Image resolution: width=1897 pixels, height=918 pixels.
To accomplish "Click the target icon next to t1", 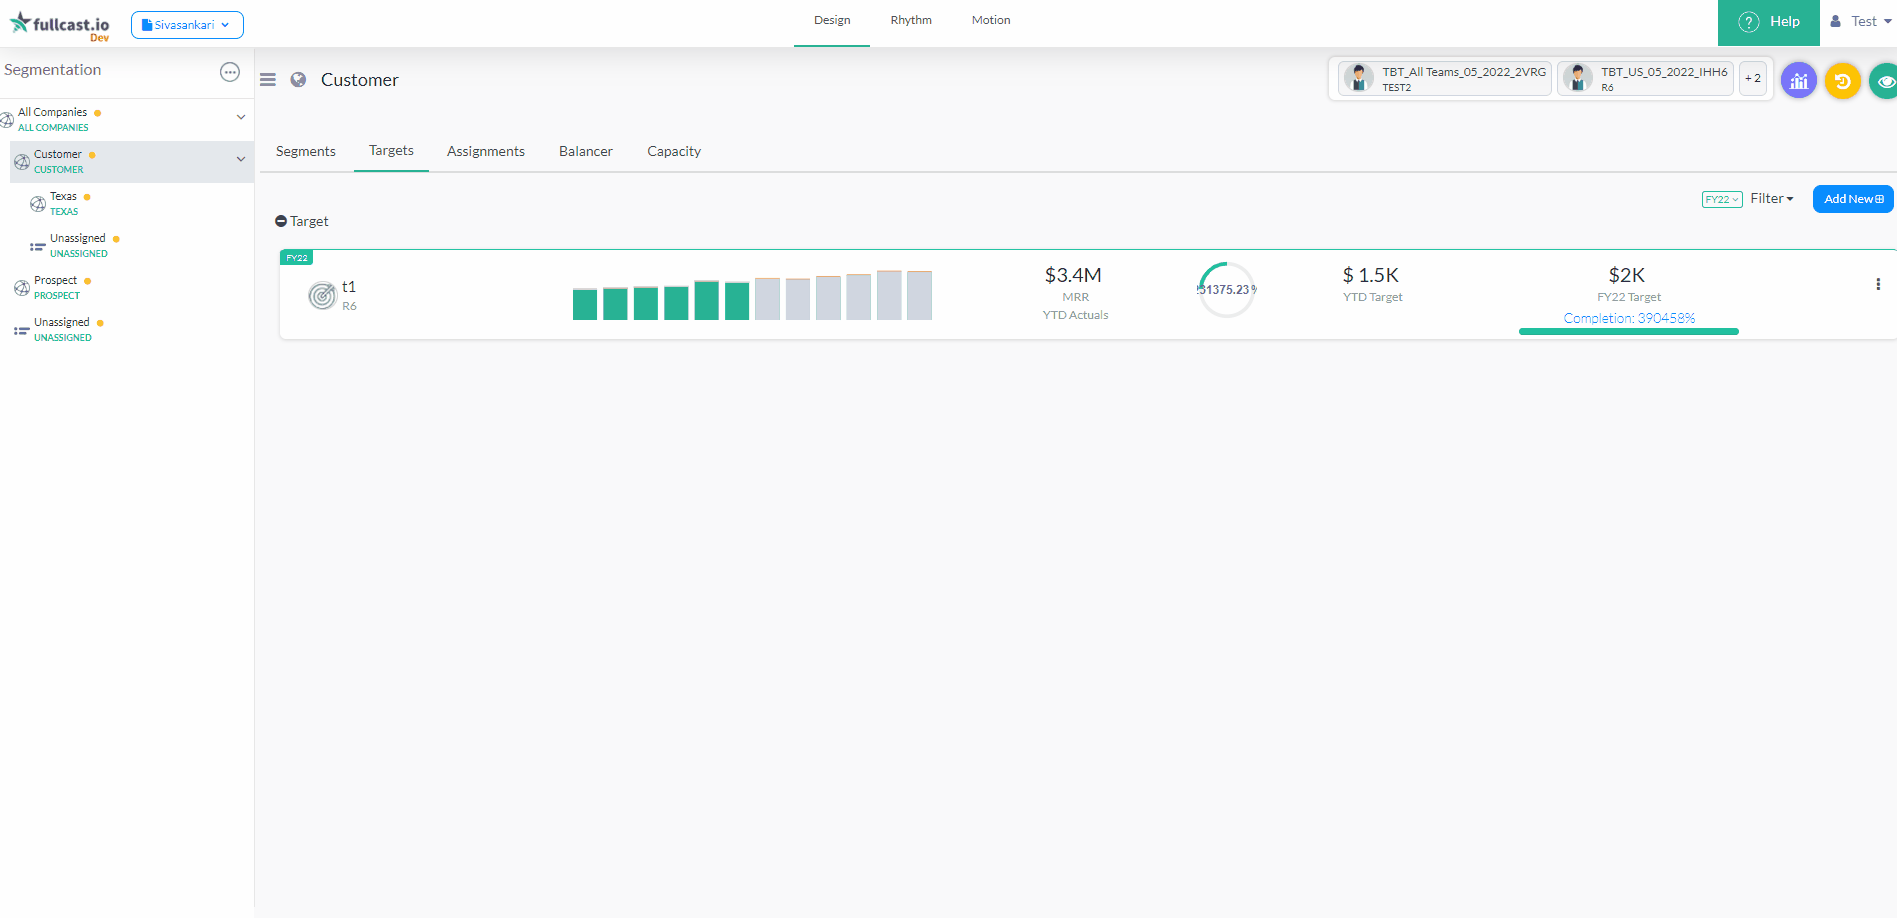I will point(322,296).
